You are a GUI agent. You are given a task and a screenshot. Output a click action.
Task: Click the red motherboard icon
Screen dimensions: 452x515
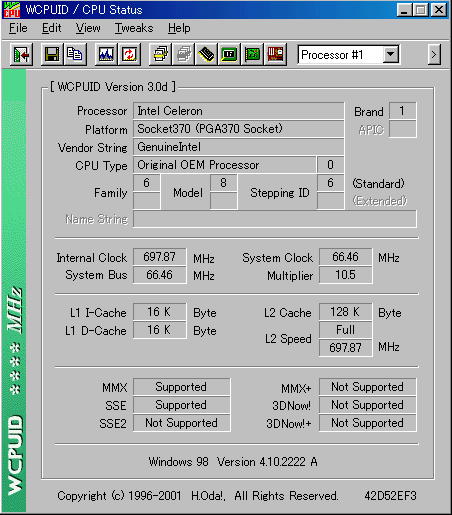click(x=275, y=54)
